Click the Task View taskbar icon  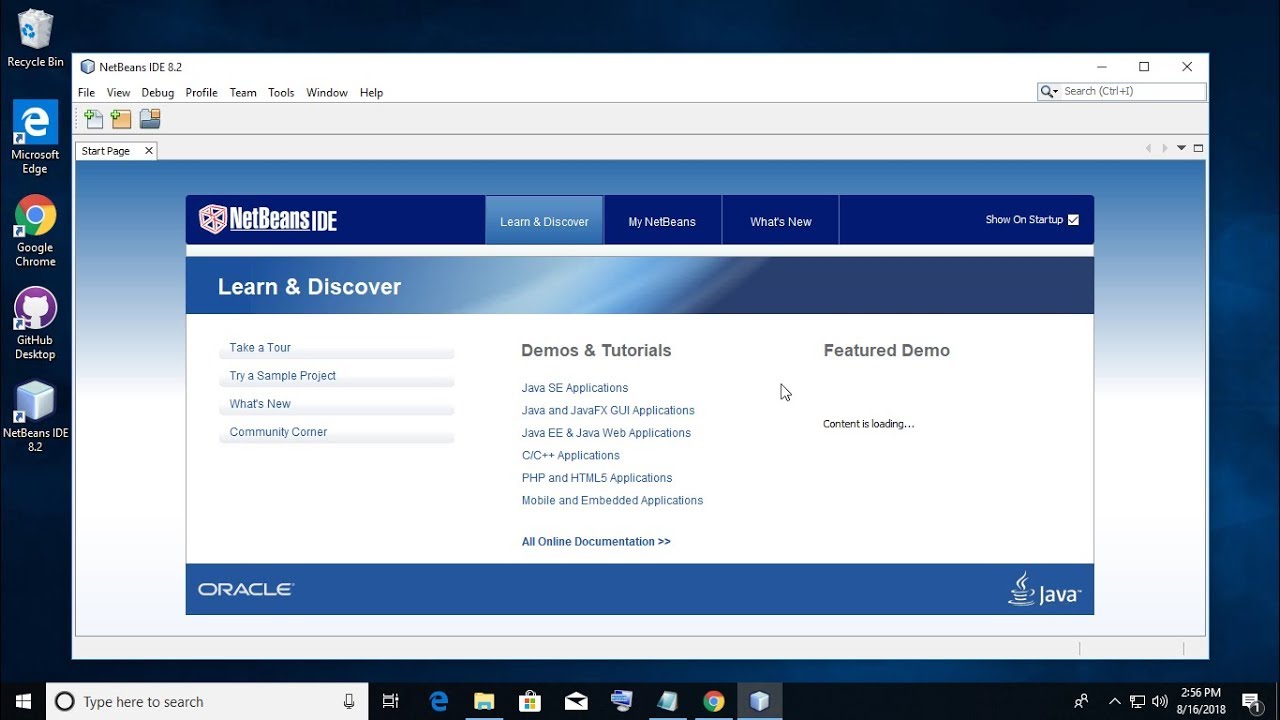391,701
